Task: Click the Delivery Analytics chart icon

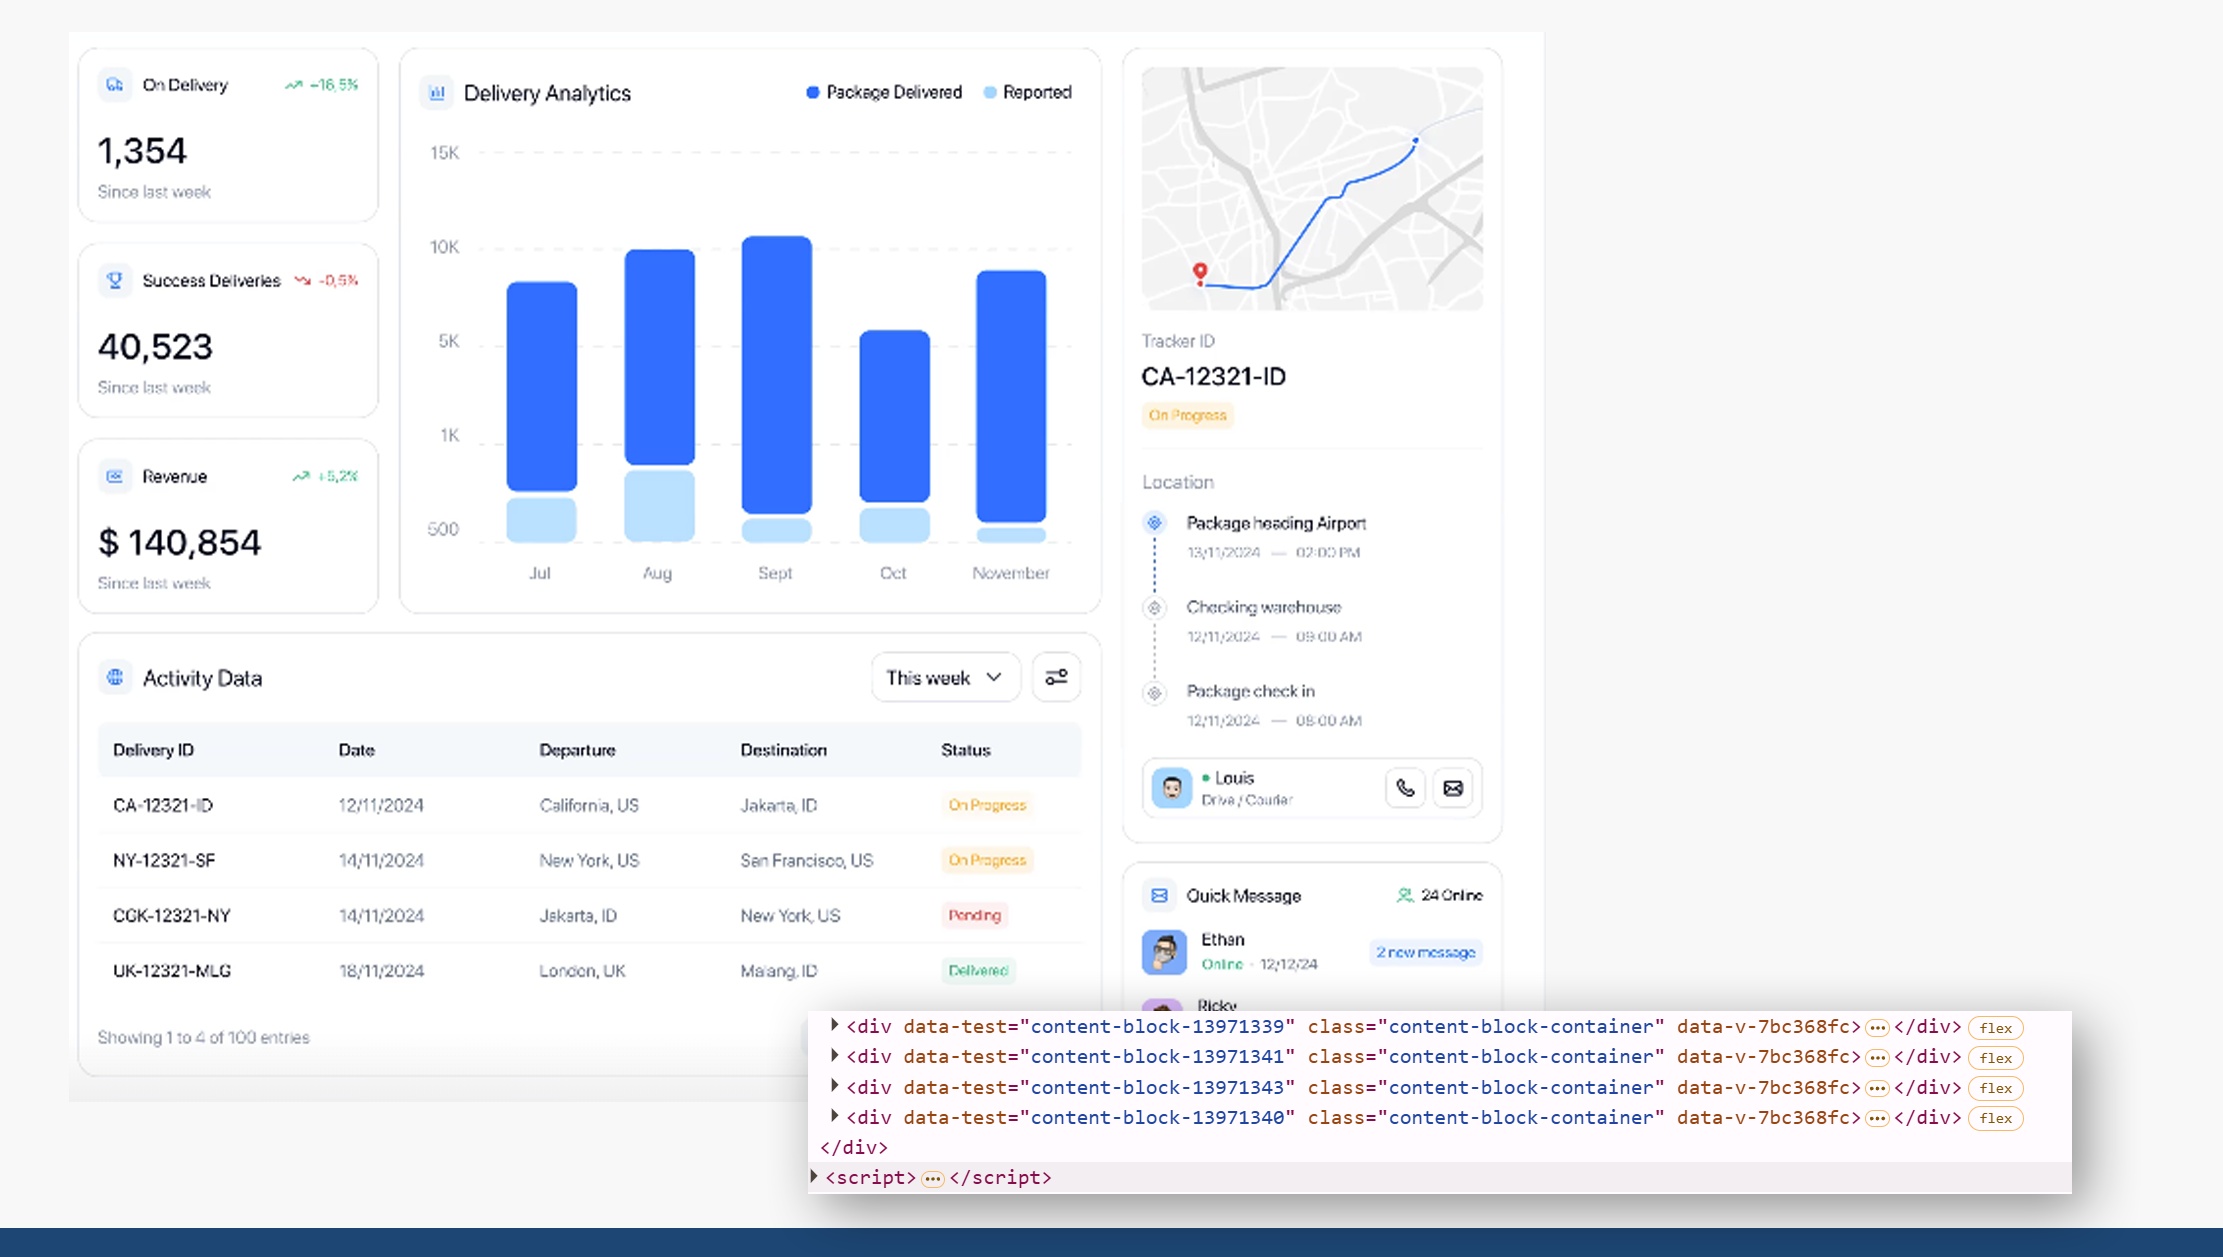Action: 437,93
